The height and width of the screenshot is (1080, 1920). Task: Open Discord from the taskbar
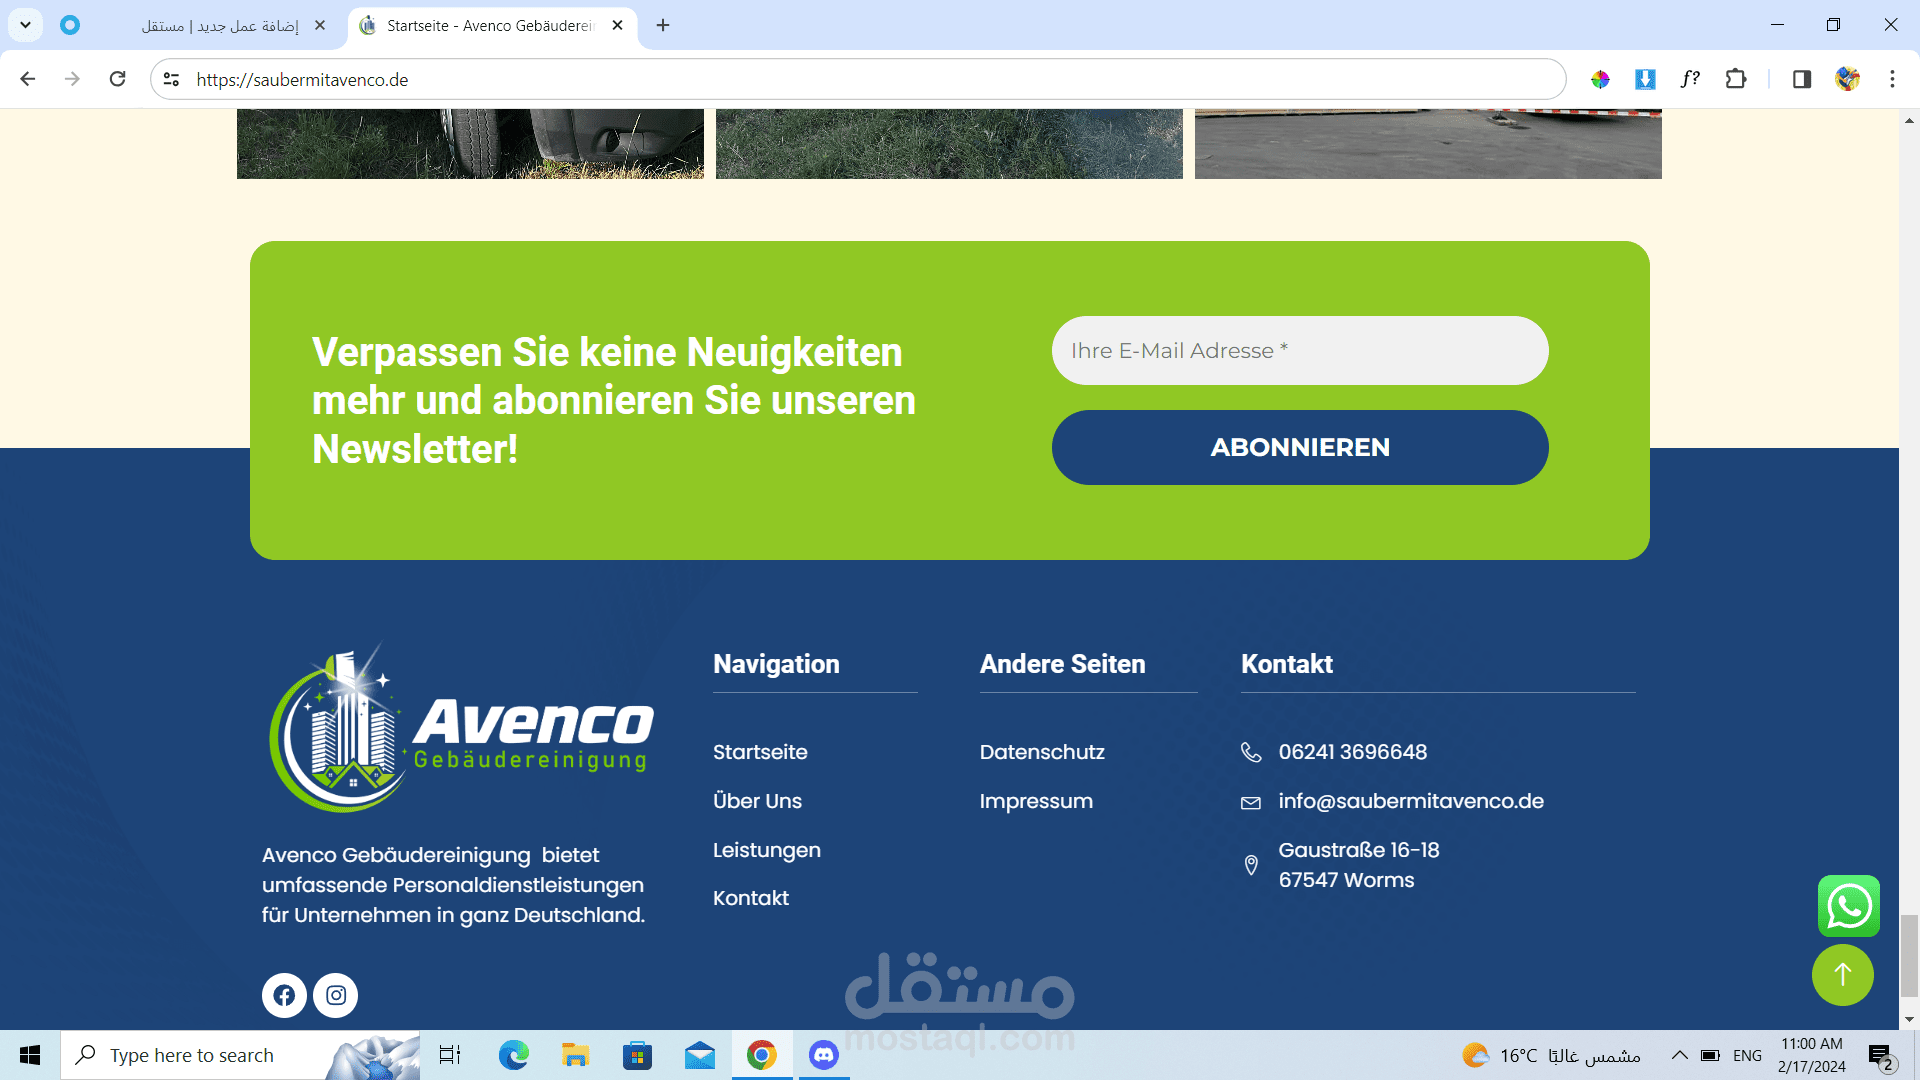(823, 1055)
